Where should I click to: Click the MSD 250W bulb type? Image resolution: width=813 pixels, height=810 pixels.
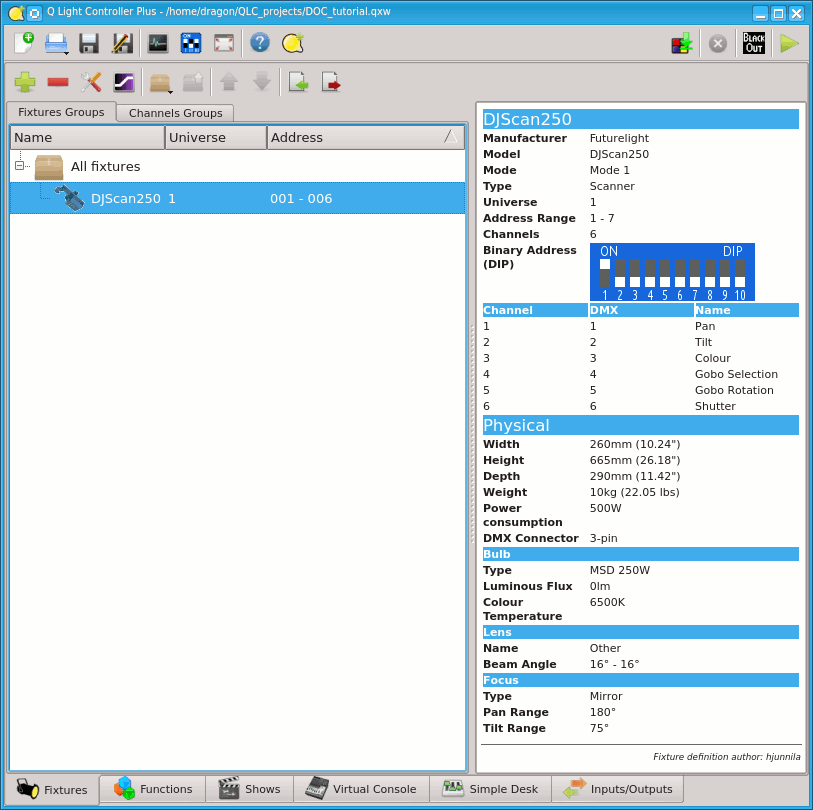coord(620,570)
